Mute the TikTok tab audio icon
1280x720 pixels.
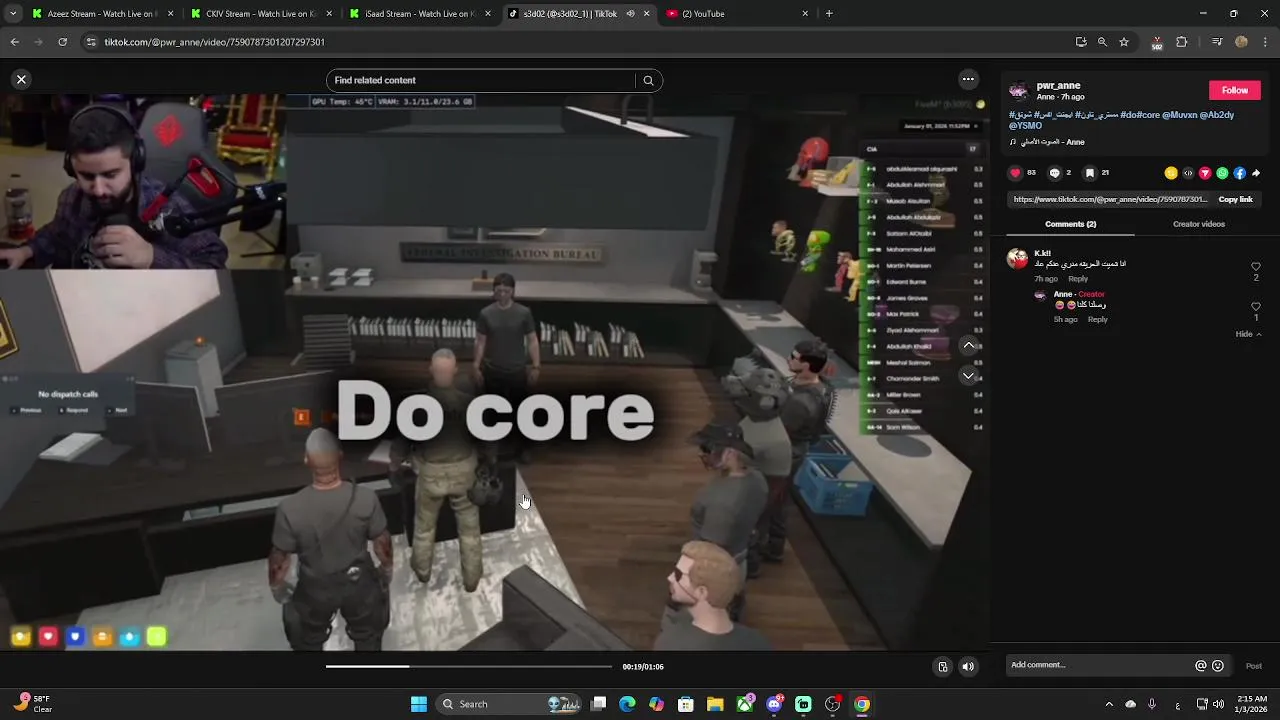pos(630,14)
